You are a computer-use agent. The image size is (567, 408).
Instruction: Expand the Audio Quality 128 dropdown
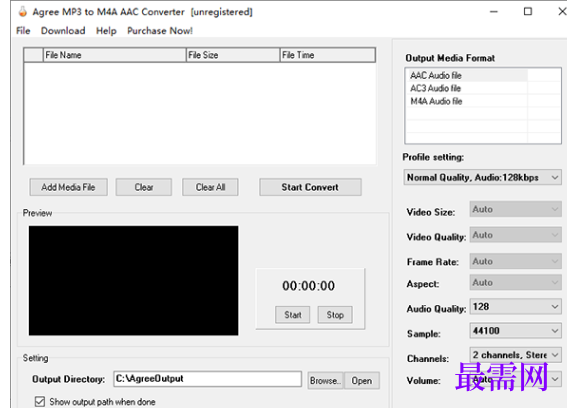(x=515, y=307)
